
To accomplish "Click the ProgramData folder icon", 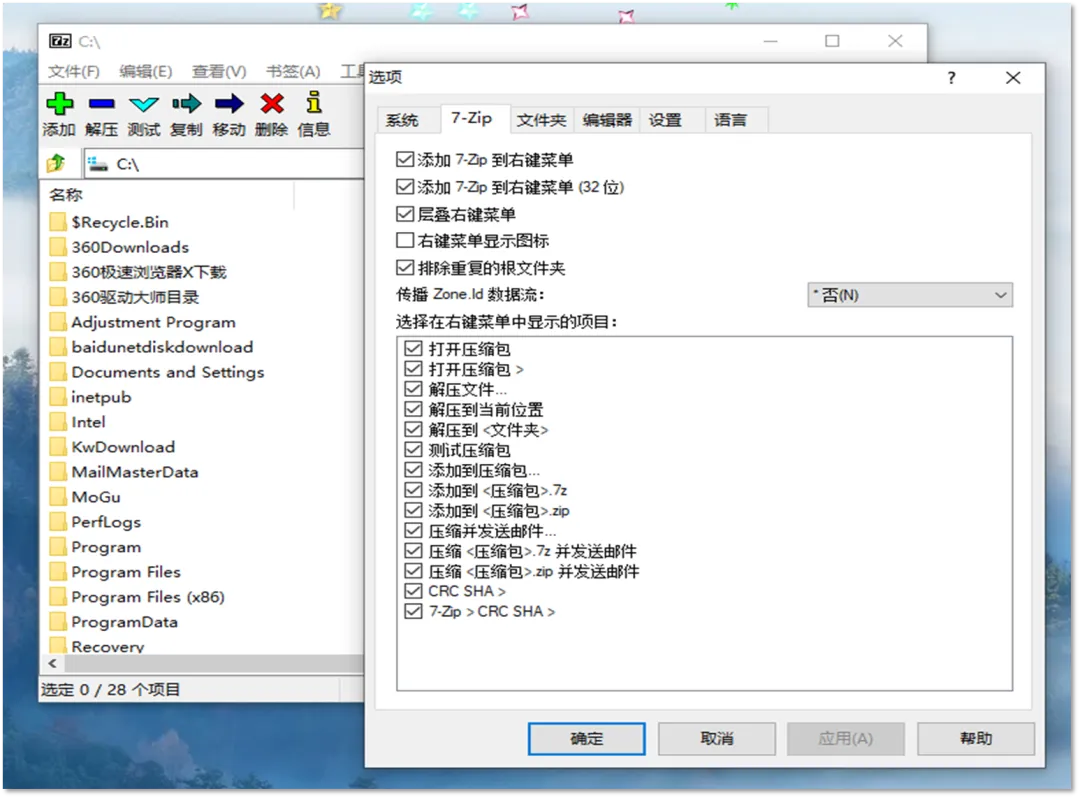I will tap(59, 622).
